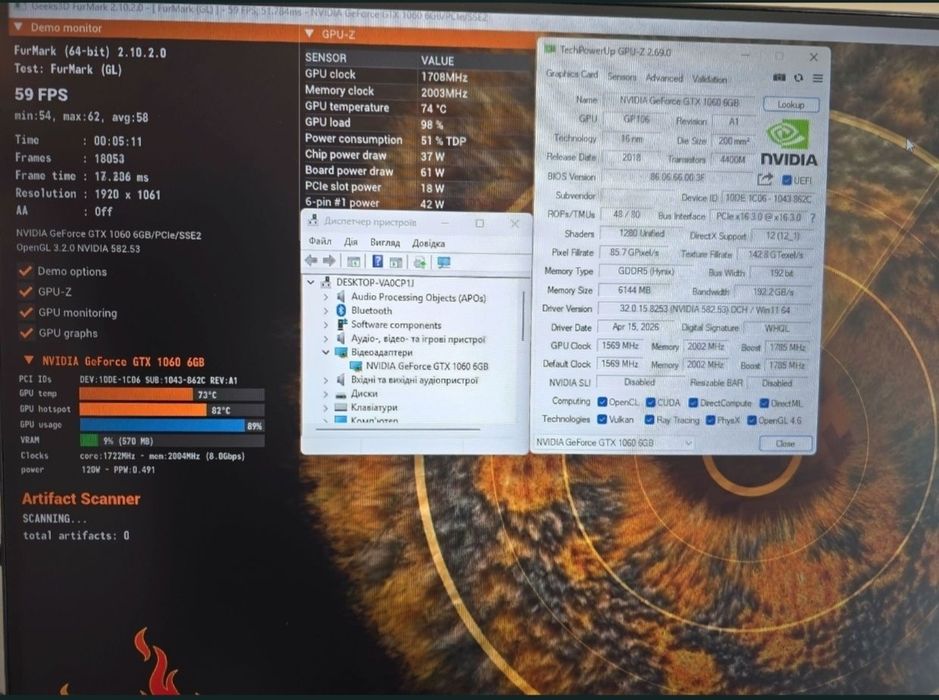The height and width of the screenshot is (700, 939).
Task: Click the NVIDIA logo in GPU-Z
Action: (x=789, y=143)
